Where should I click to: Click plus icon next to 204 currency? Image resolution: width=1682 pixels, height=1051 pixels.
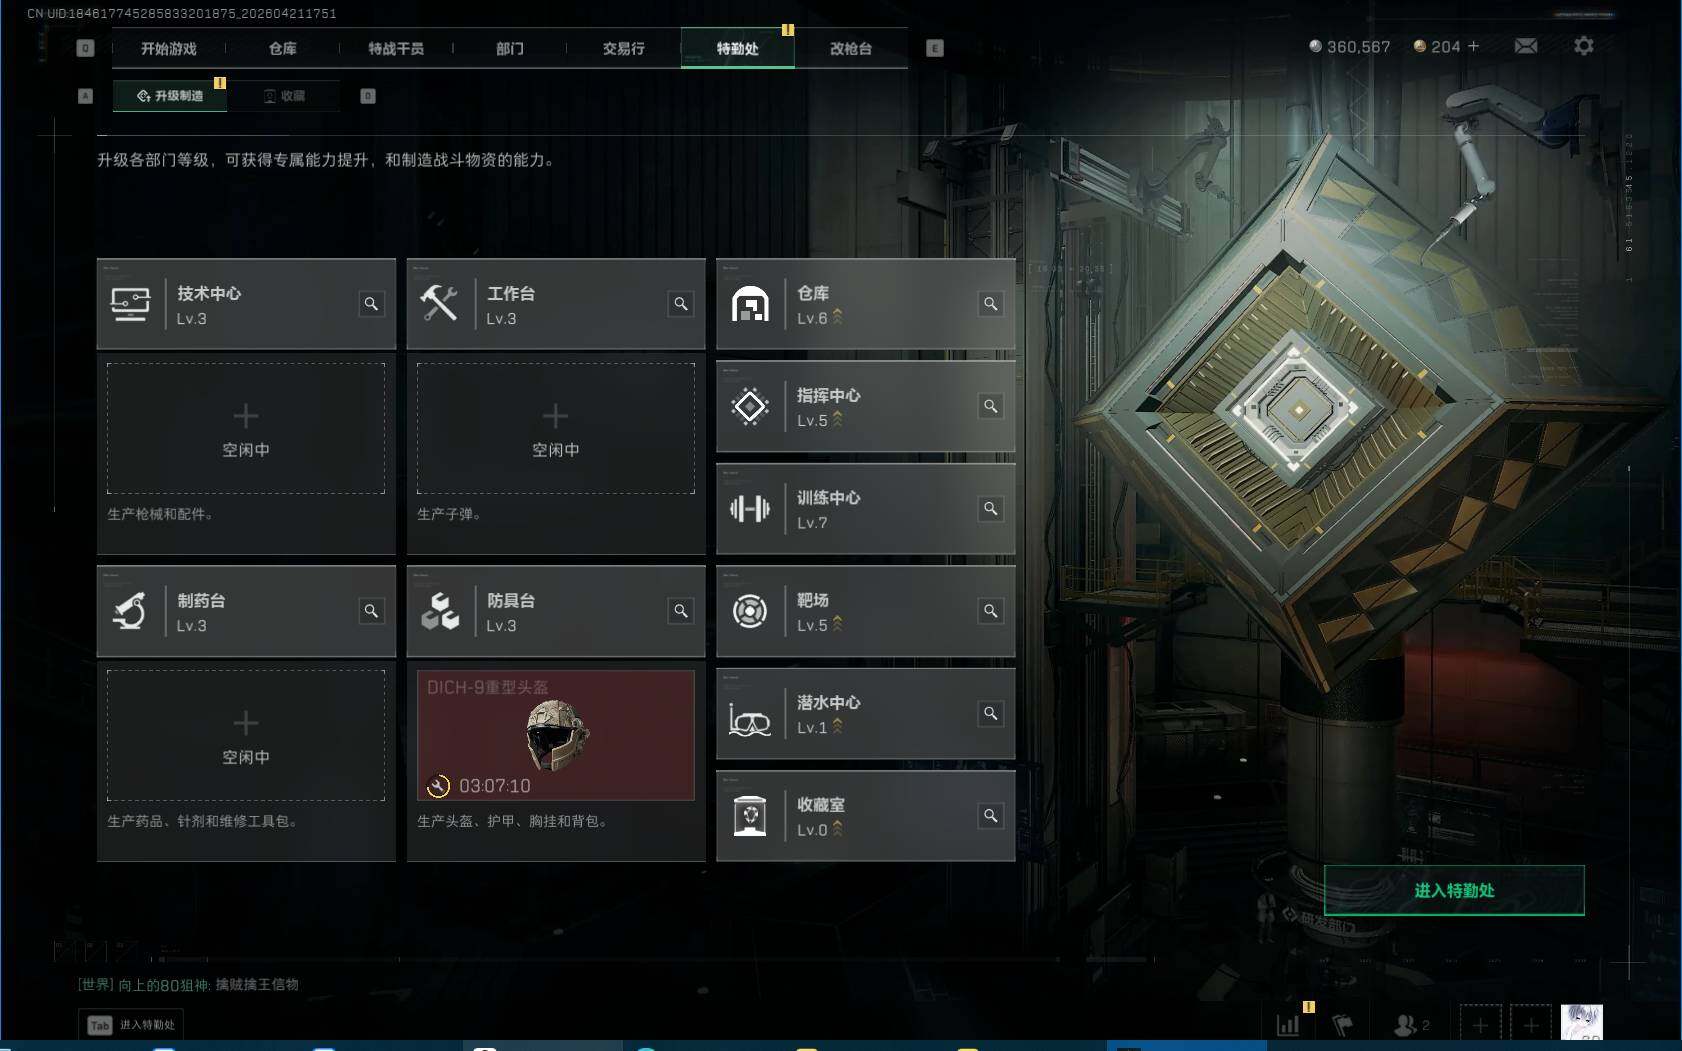(1473, 46)
